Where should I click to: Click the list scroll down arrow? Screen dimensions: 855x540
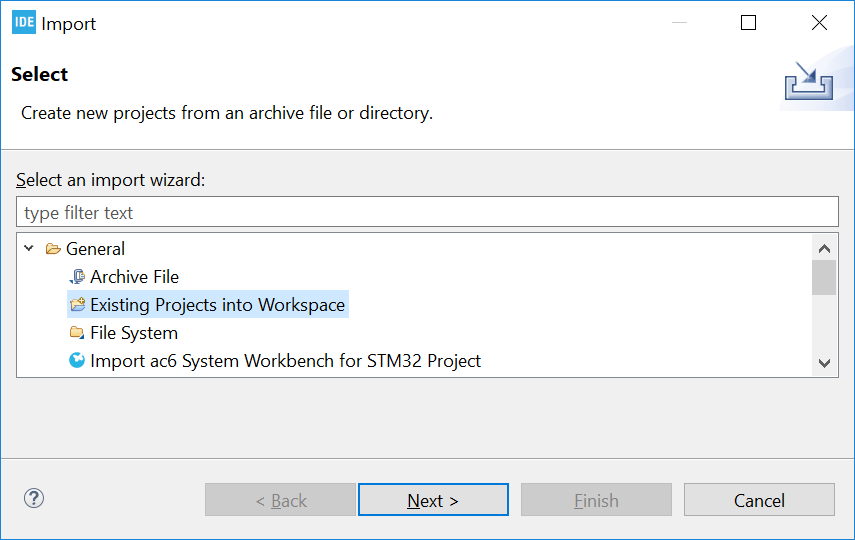pos(824,363)
